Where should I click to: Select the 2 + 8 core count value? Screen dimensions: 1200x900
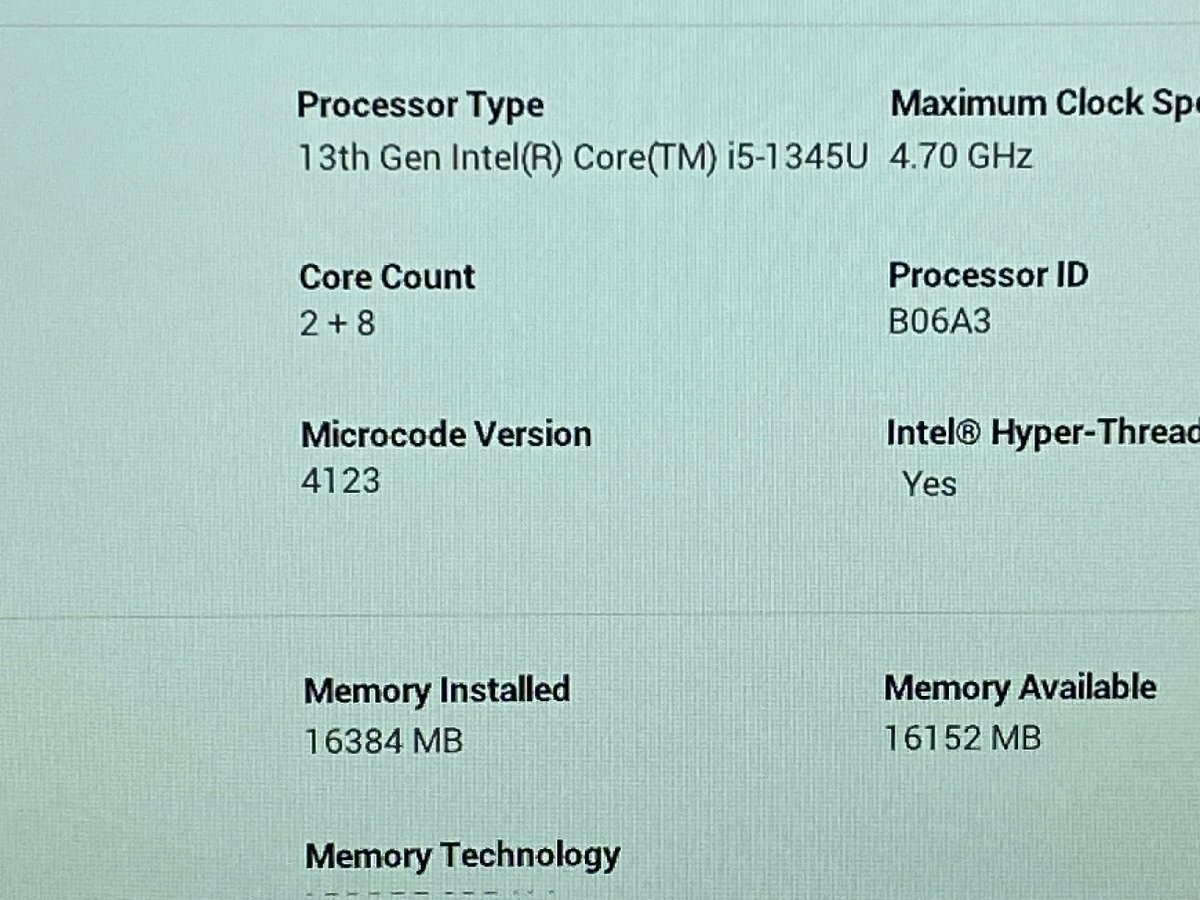338,324
